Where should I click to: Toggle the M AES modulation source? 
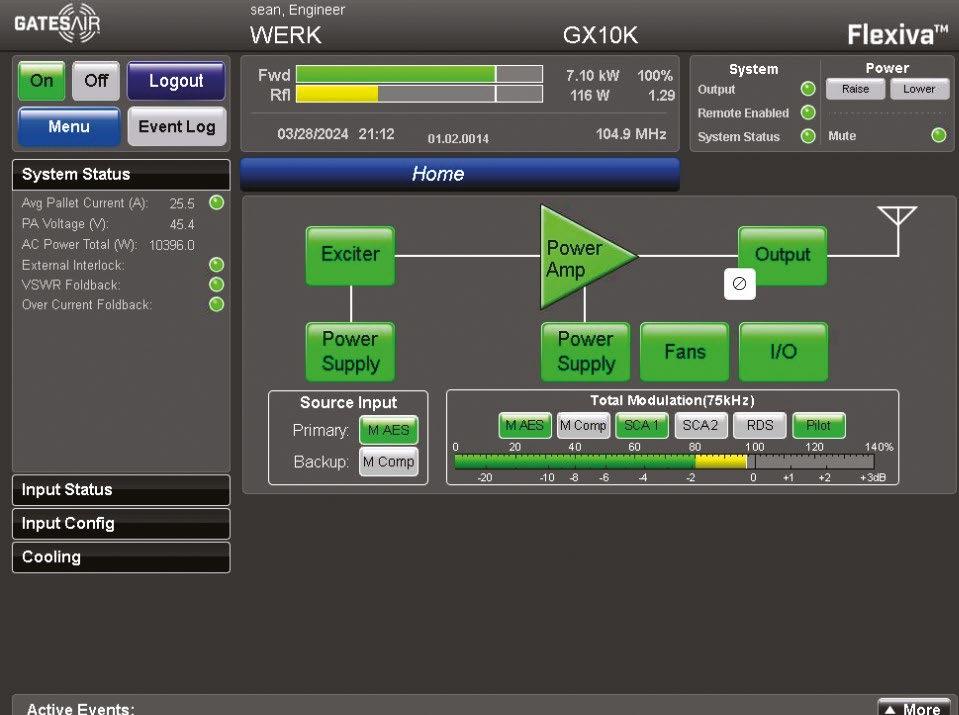click(x=525, y=425)
